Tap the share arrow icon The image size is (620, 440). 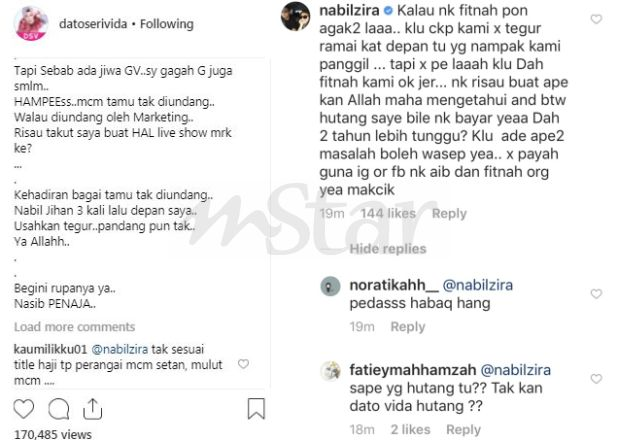[x=93, y=409]
